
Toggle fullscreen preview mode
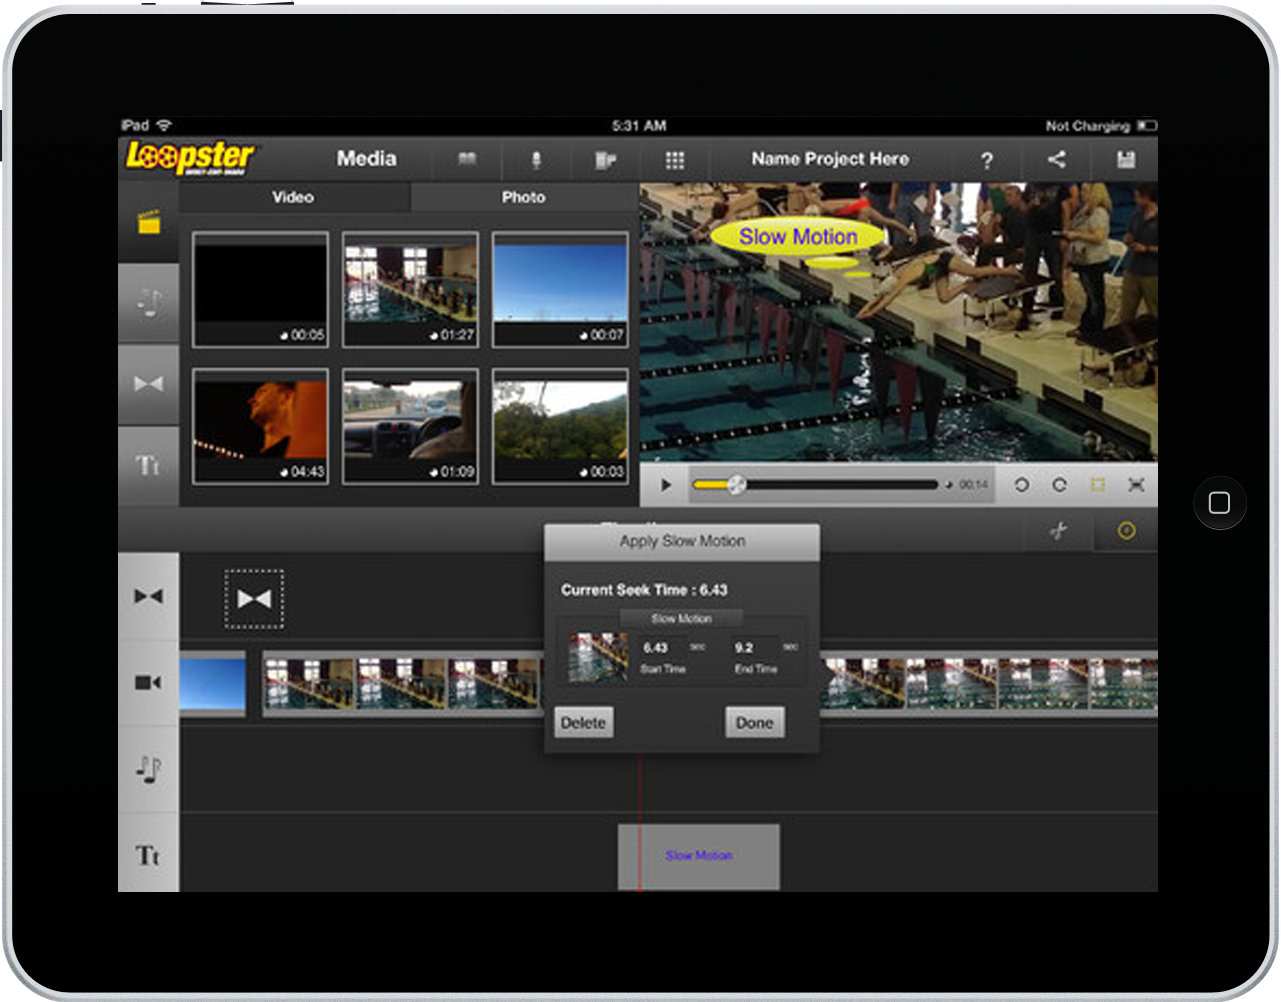click(x=1136, y=484)
